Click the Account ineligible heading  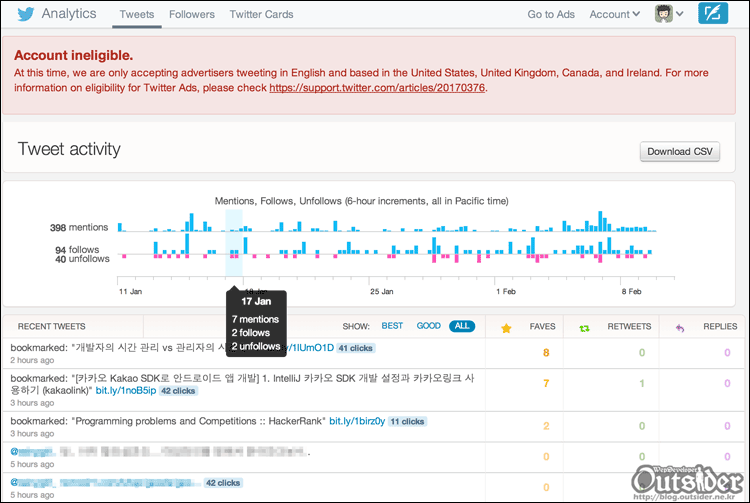pos(74,55)
